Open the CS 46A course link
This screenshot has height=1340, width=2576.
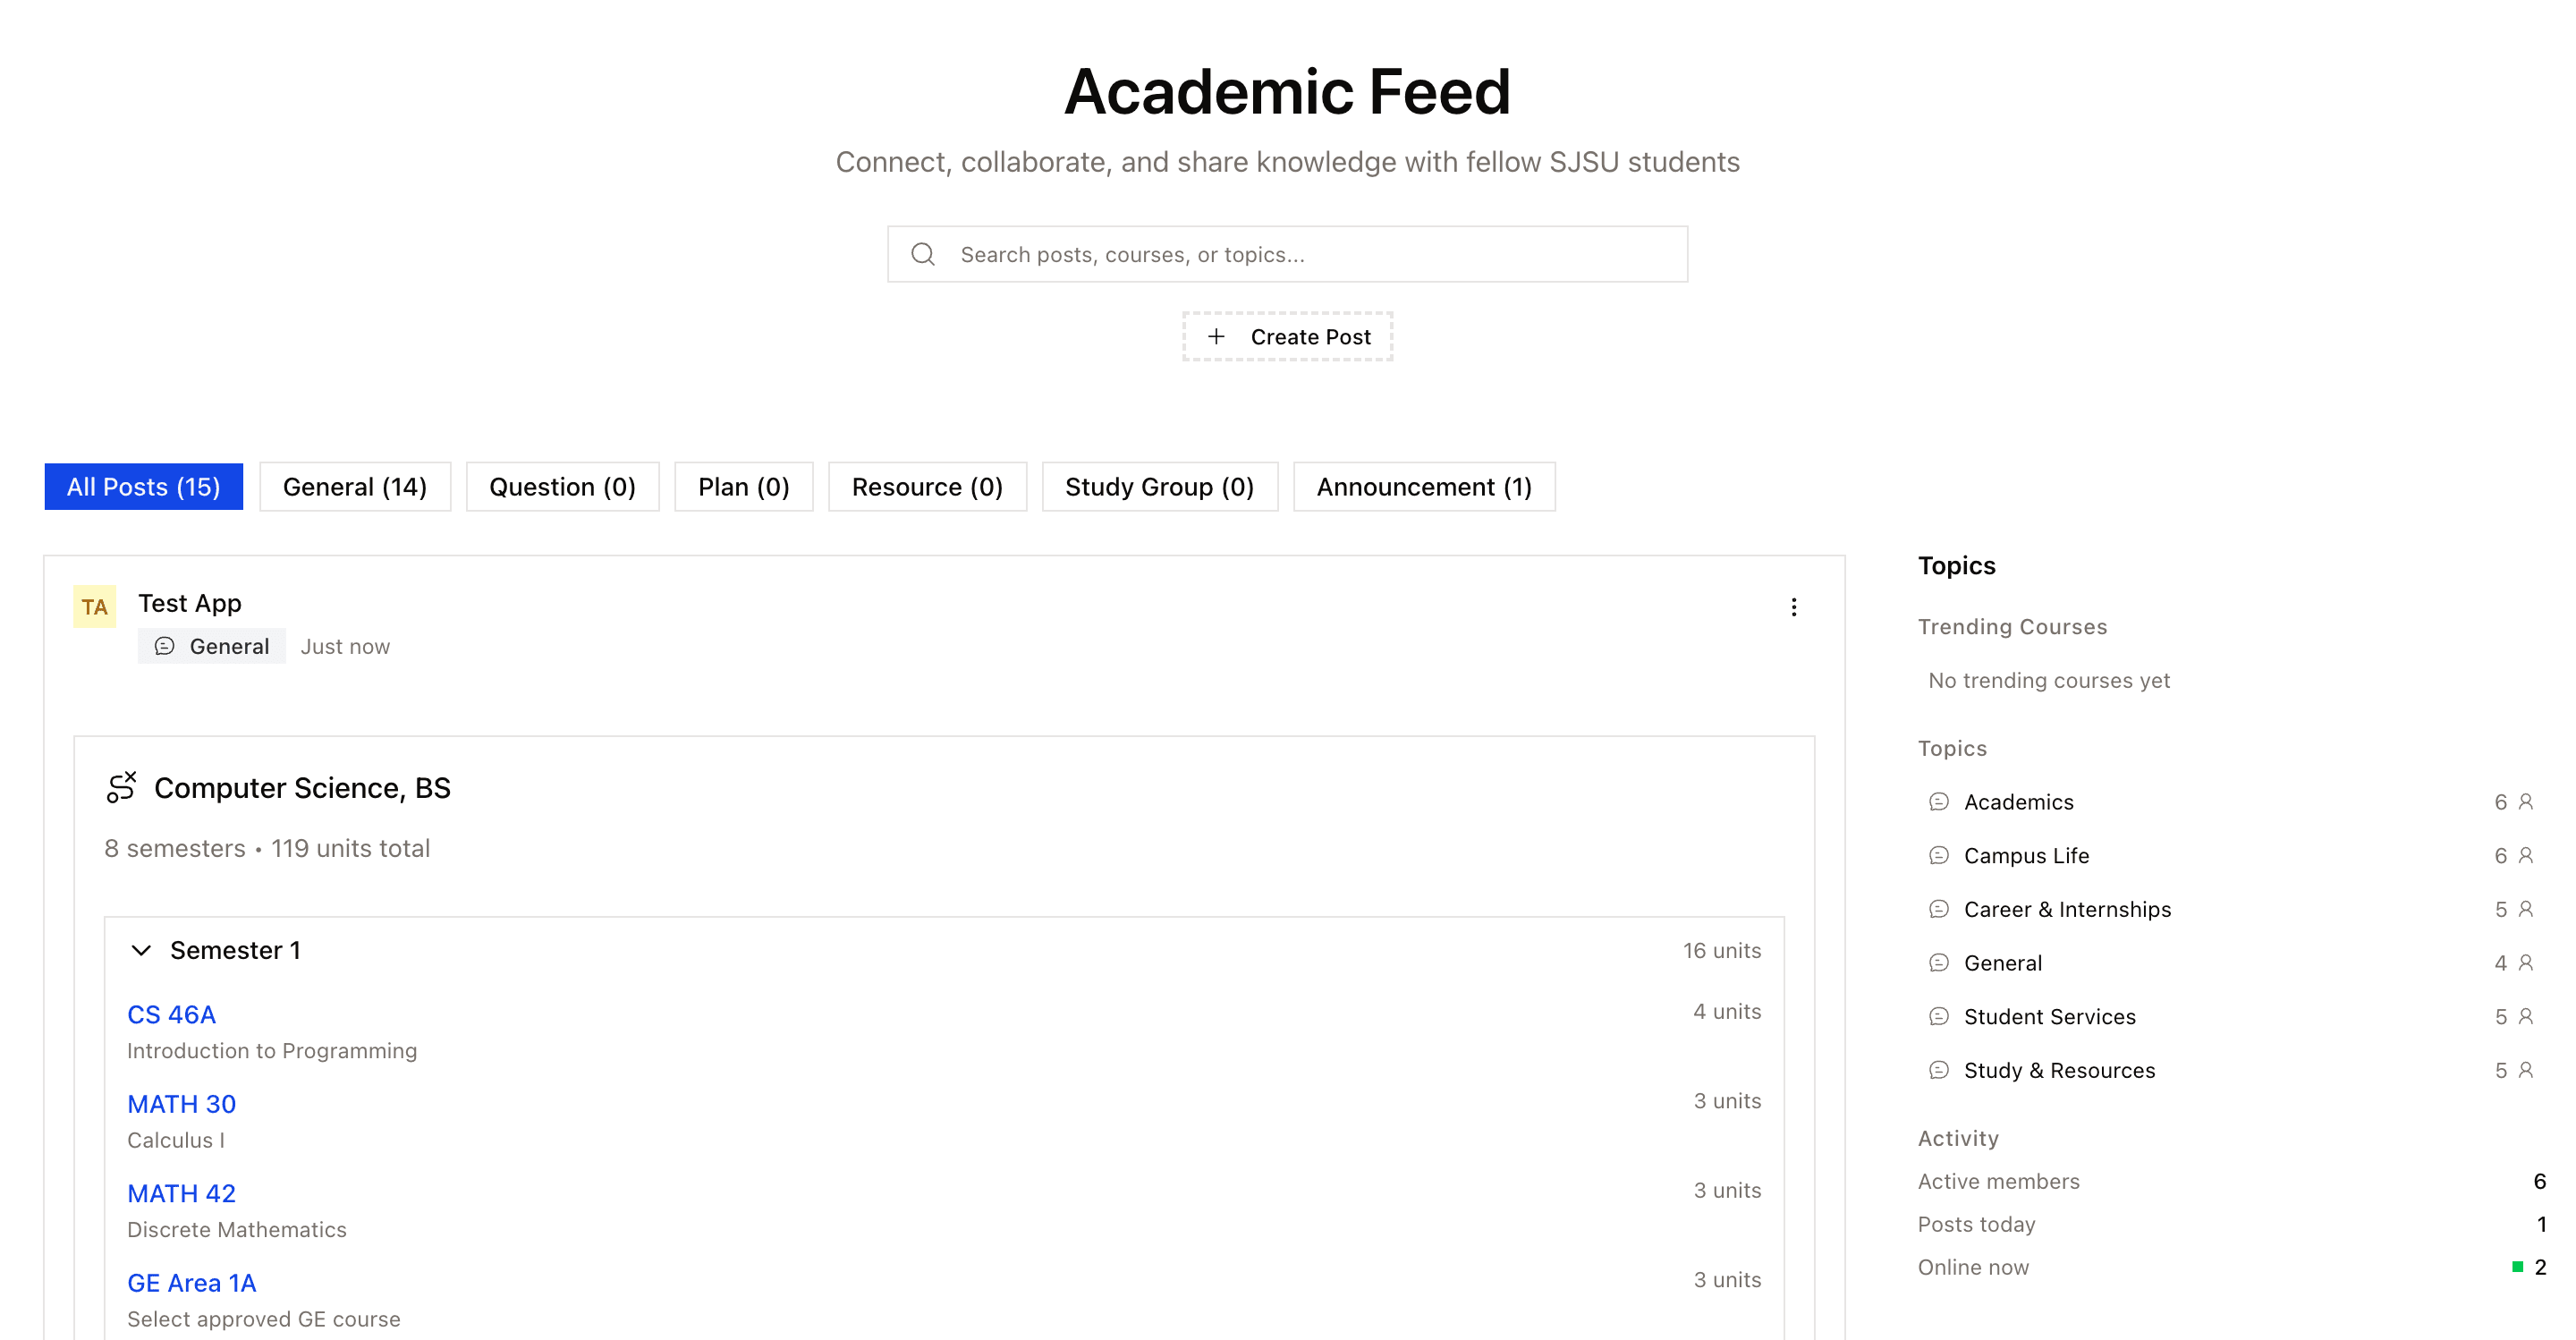pos(171,1014)
